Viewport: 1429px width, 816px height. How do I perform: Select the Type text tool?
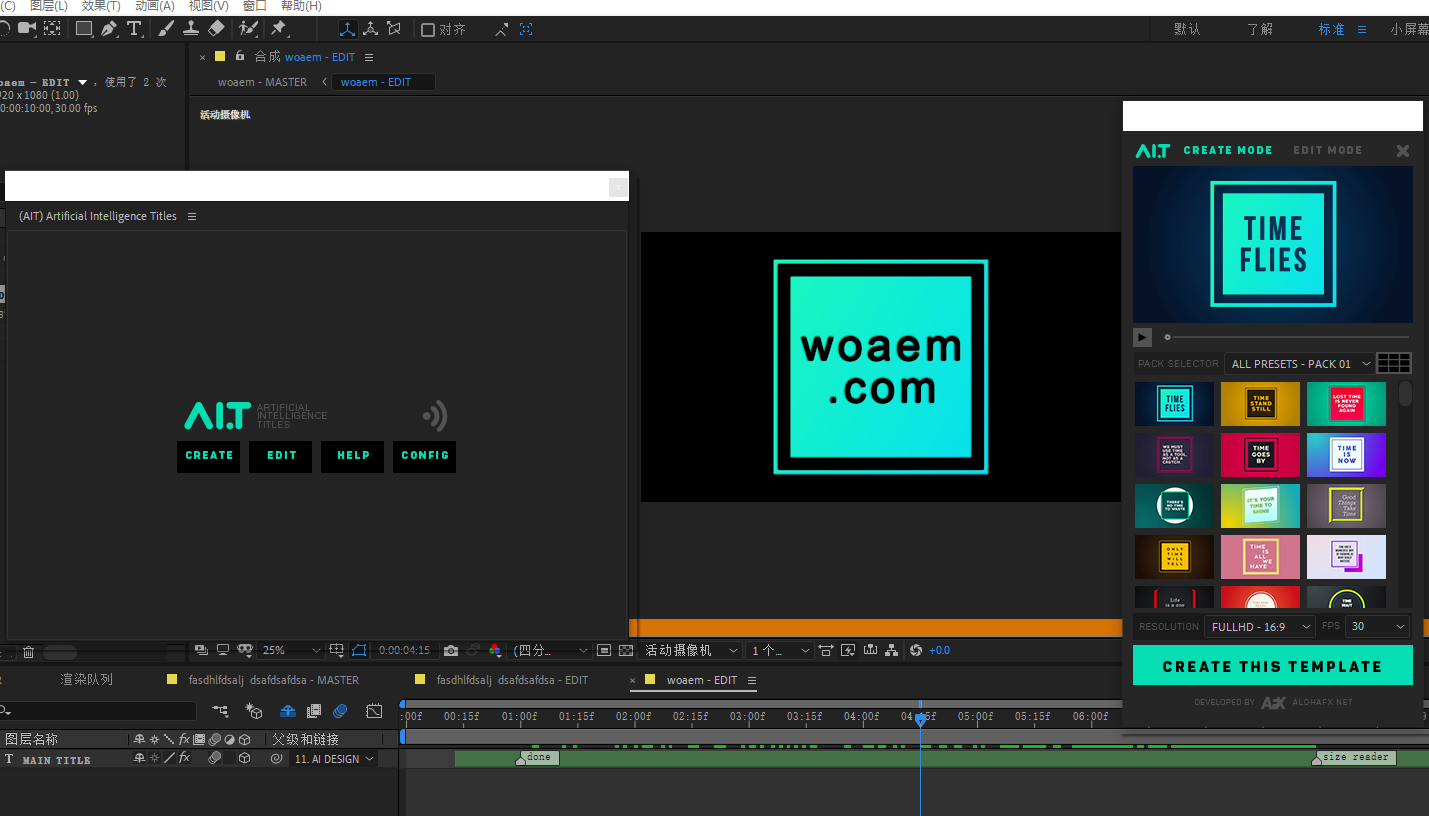(134, 29)
